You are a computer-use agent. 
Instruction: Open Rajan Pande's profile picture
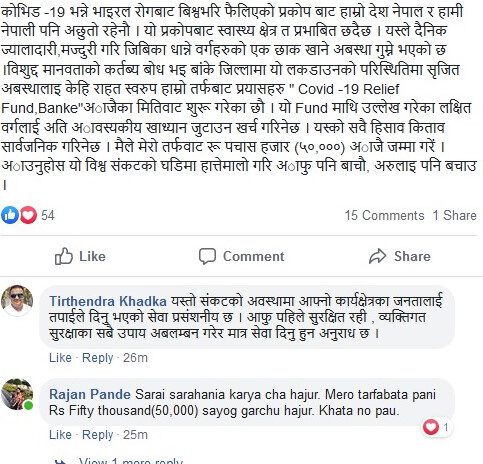[x=17, y=394]
